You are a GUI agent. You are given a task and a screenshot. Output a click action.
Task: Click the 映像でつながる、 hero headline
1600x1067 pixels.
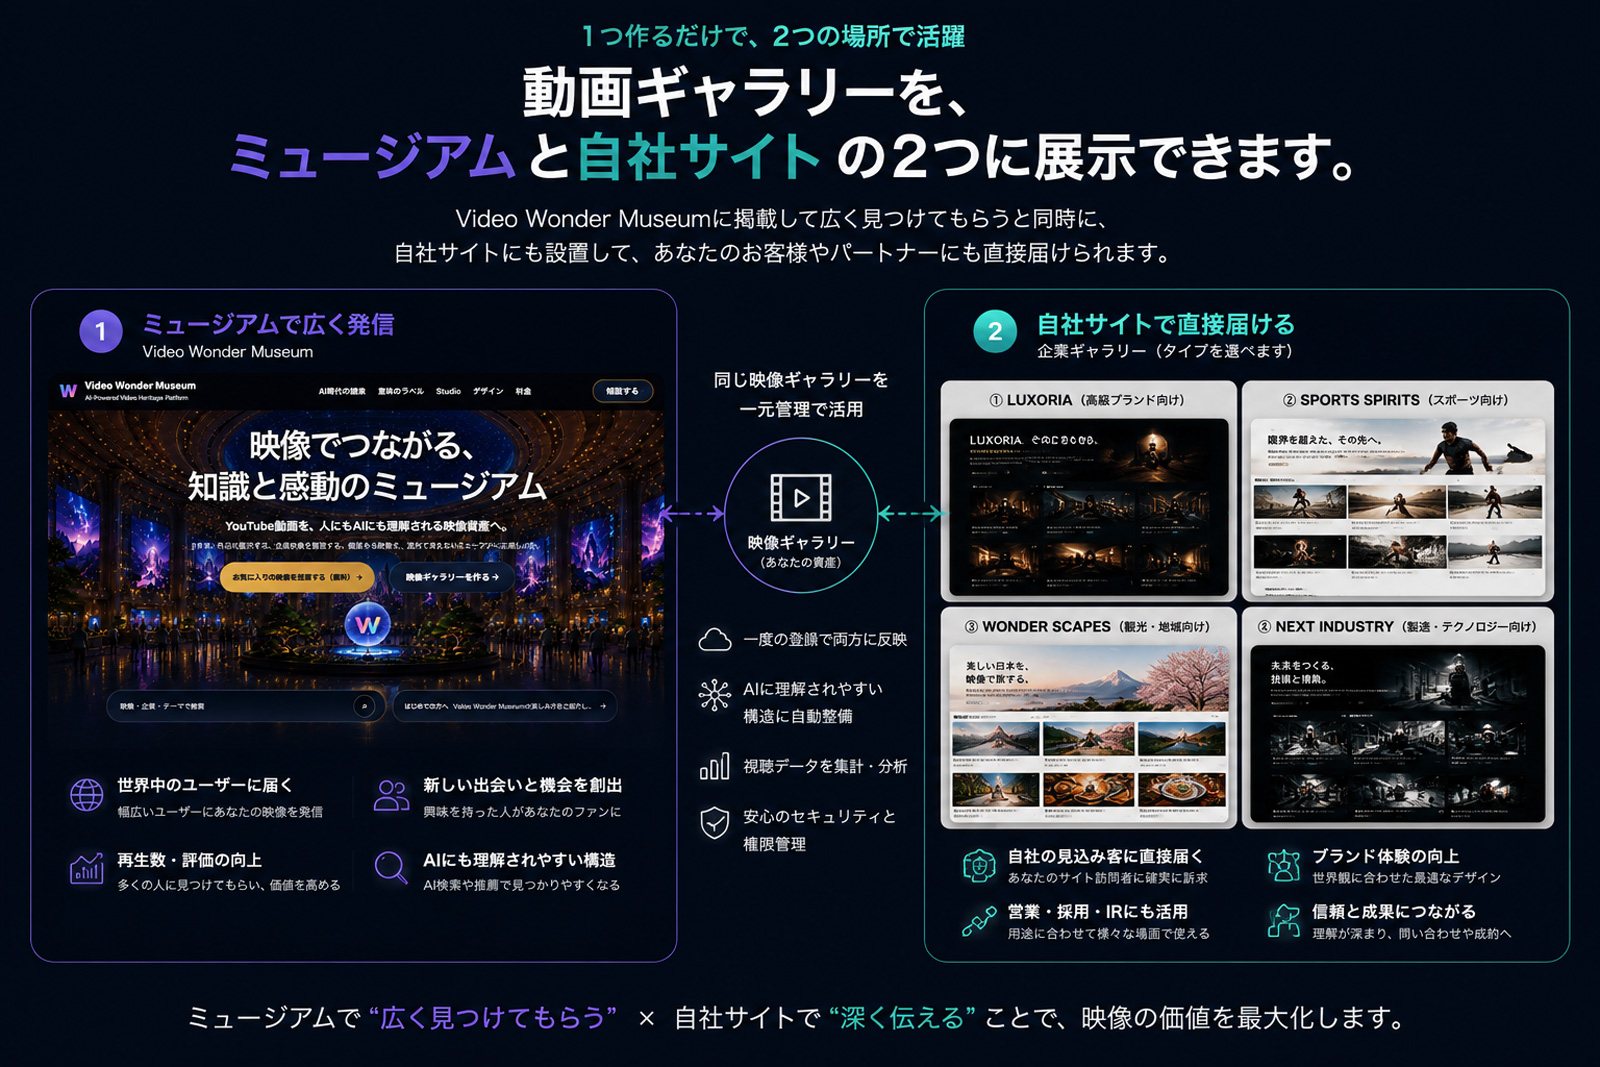point(362,445)
